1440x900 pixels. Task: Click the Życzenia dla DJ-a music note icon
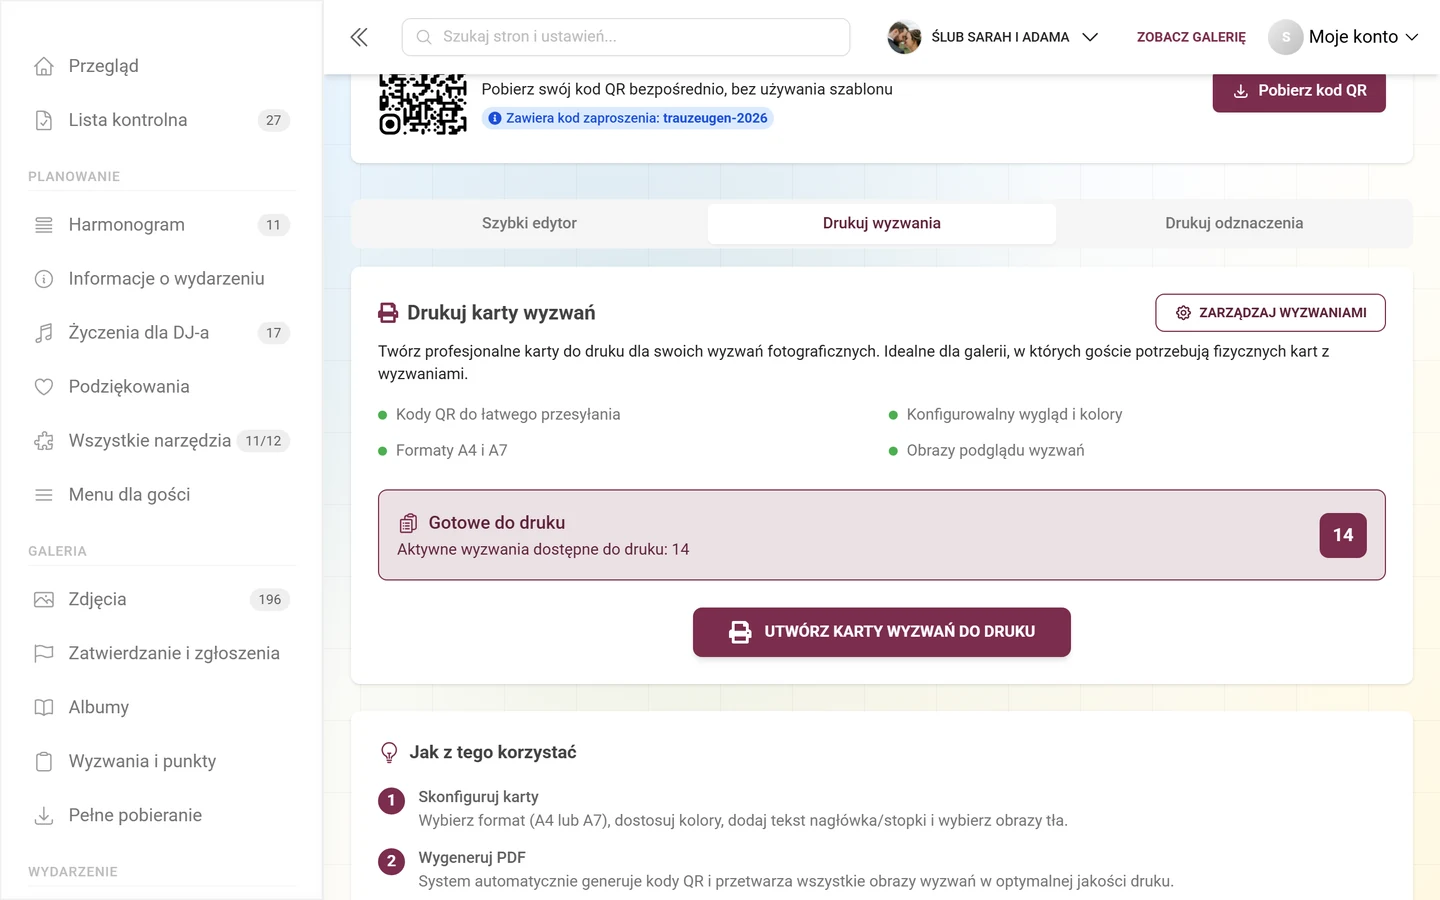pyautogui.click(x=44, y=333)
